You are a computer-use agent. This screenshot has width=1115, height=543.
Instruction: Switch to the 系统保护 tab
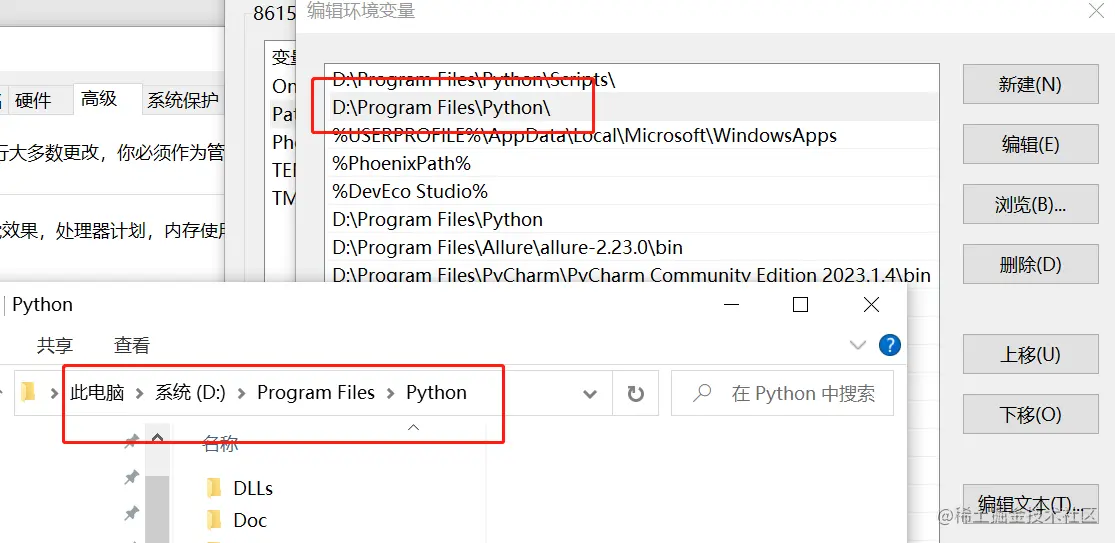(183, 100)
